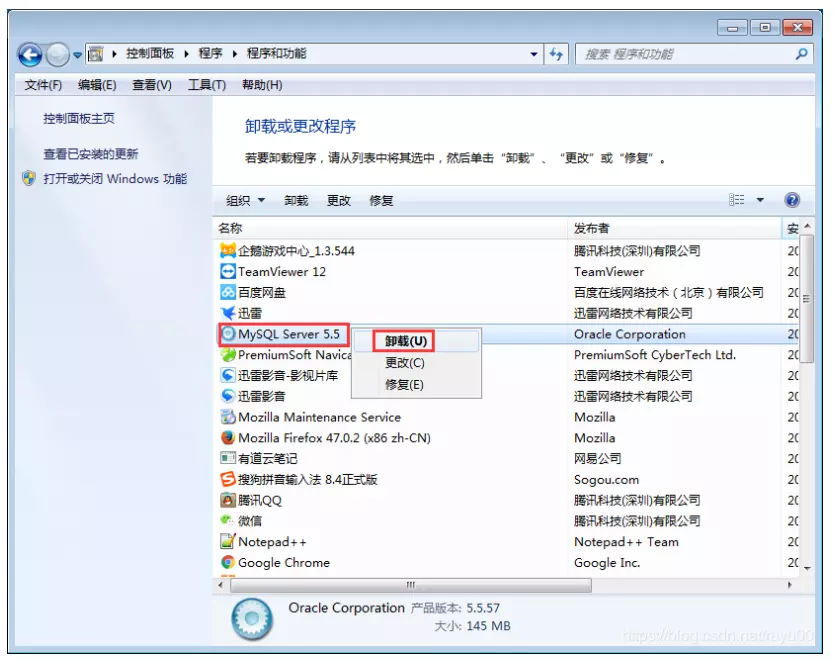Viewport: 834px width, 661px height.
Task: Expand the arrow after 程序 breadcrumb
Action: [235, 54]
